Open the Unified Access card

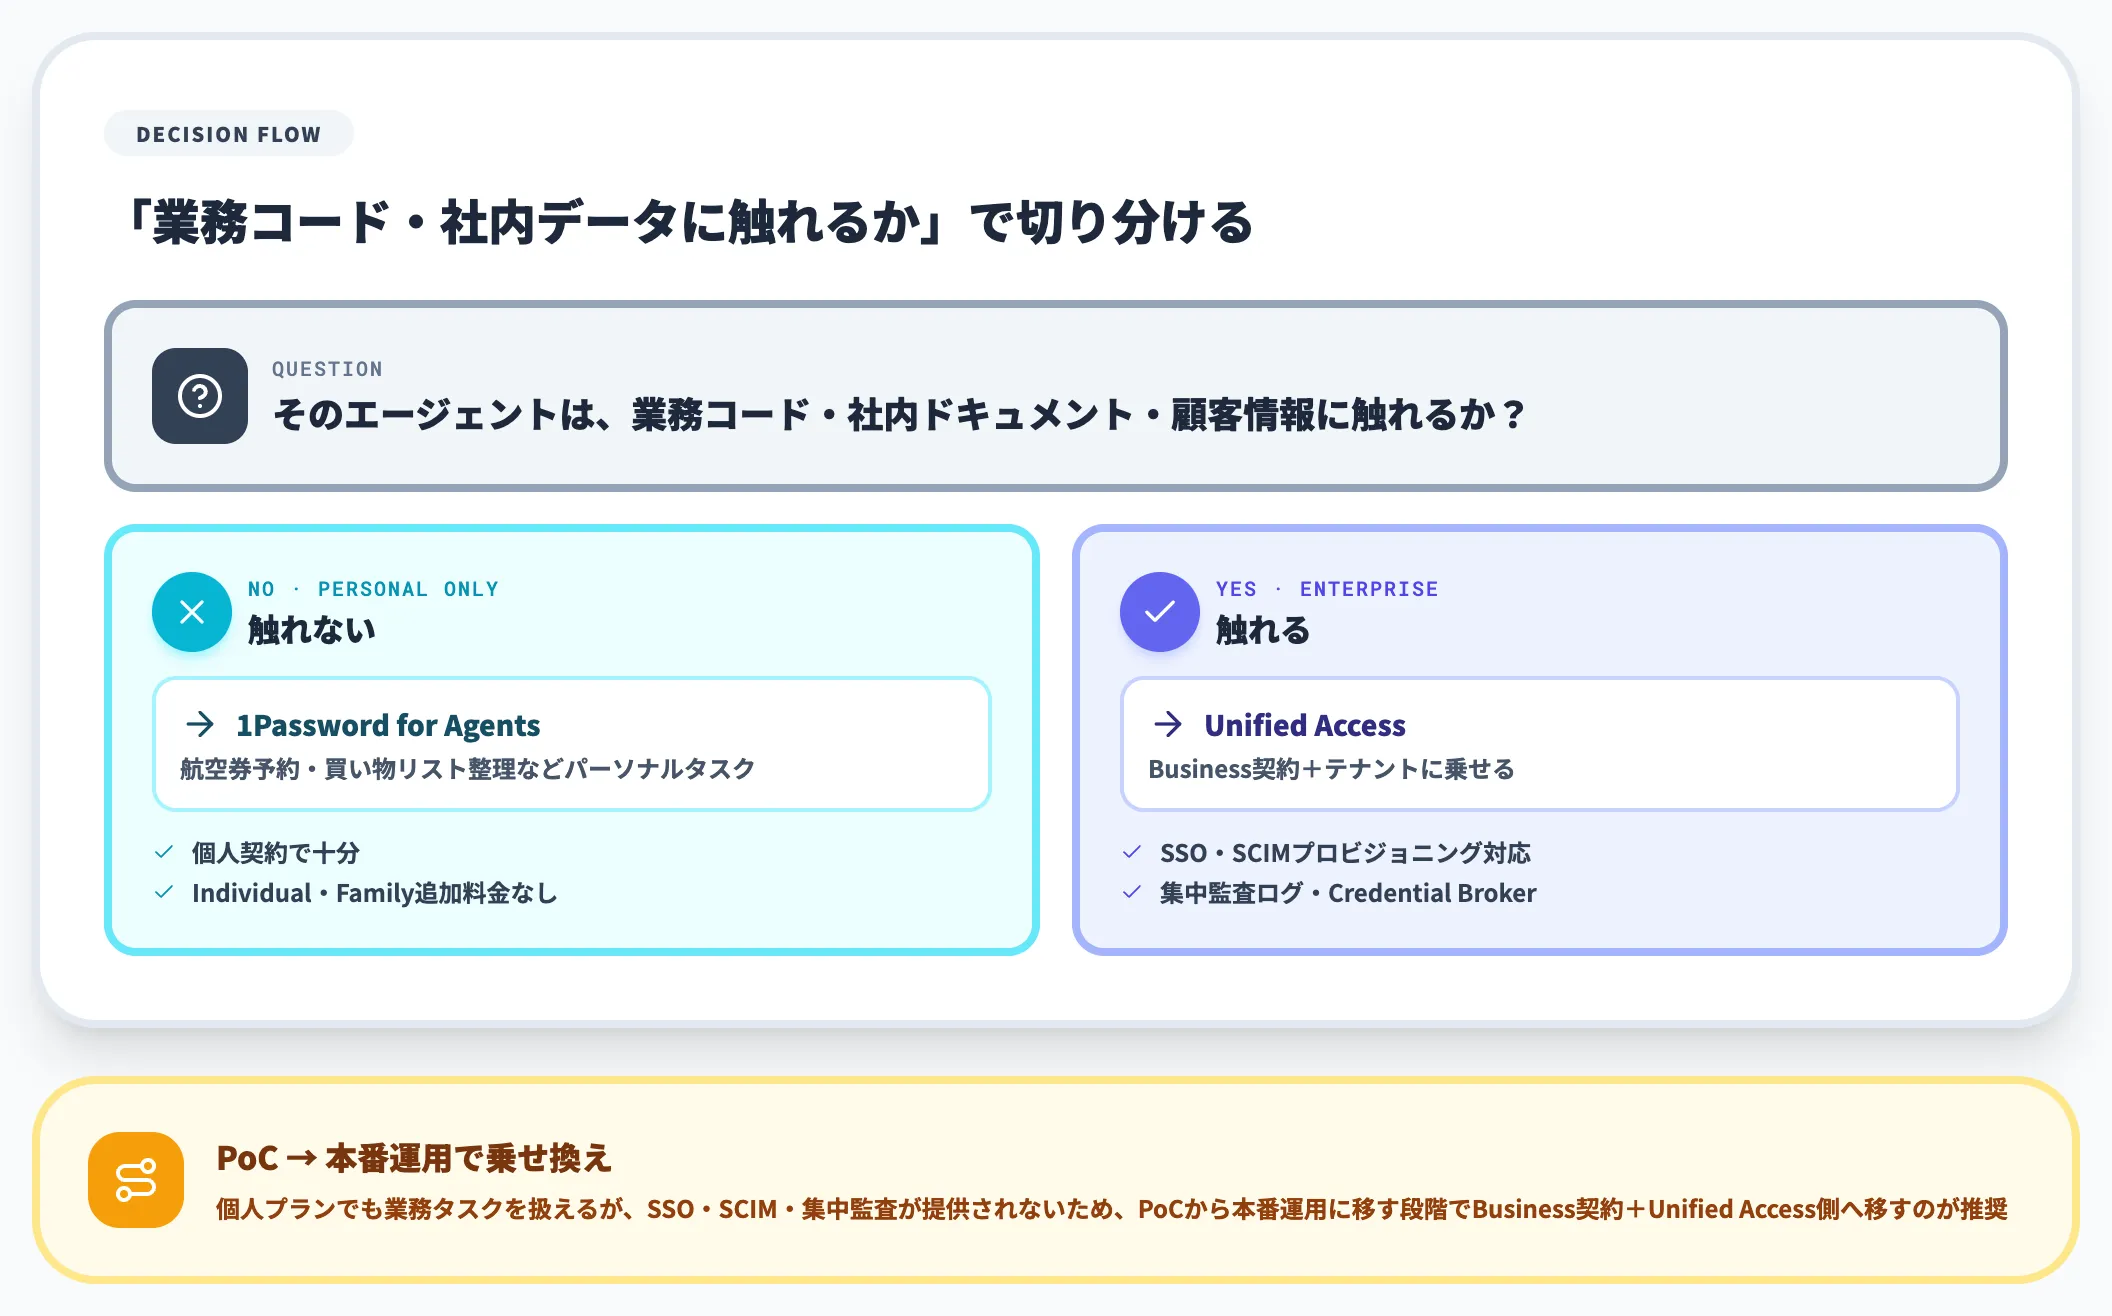(1540, 744)
